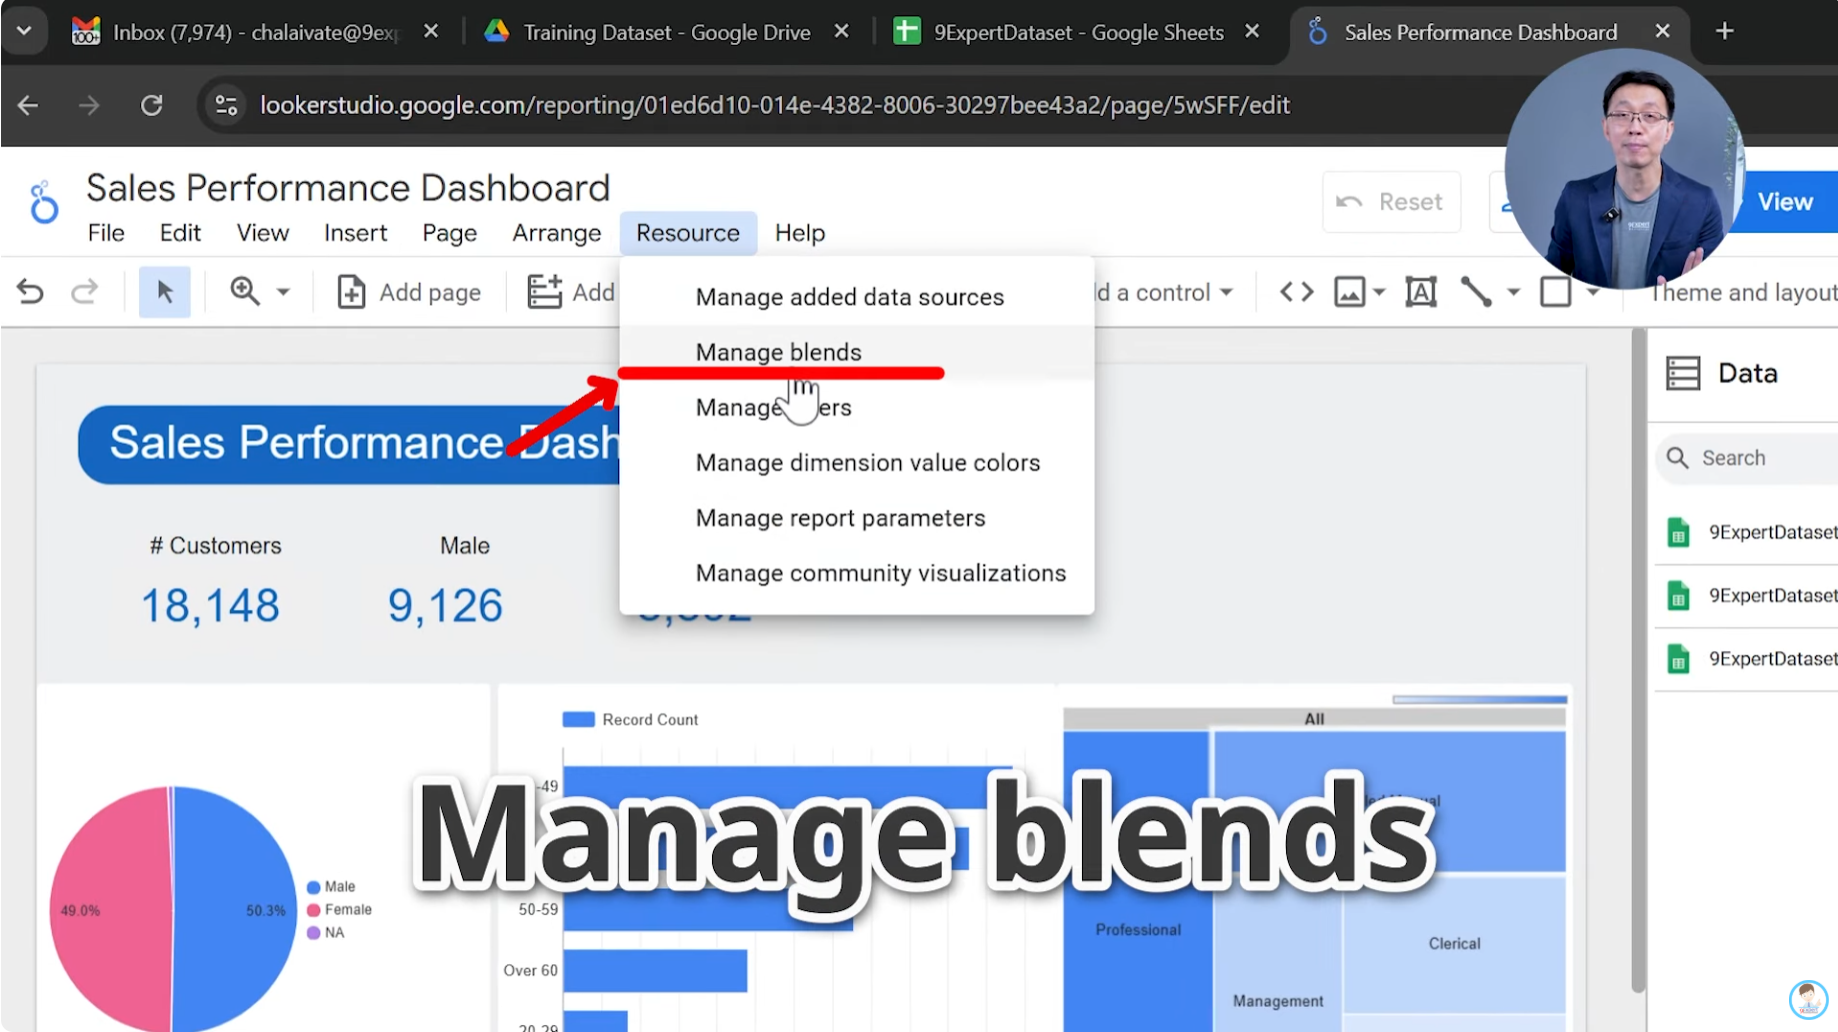Switch to the 9ExpertDataset Google Sheets tab
Screen dimensions: 1838x1032
click(x=1075, y=31)
